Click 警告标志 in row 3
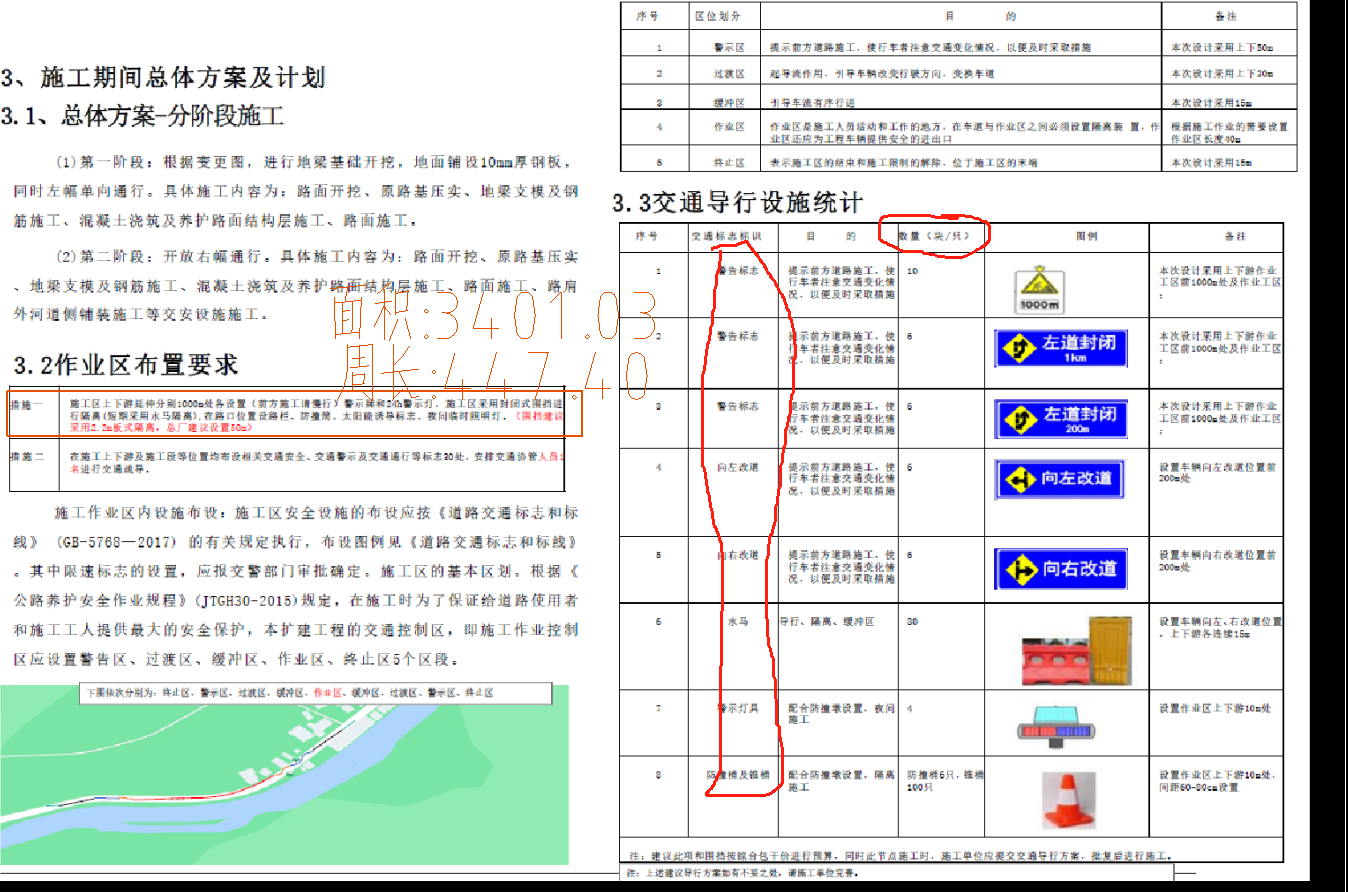Image resolution: width=1348 pixels, height=892 pixels. pyautogui.click(x=738, y=407)
